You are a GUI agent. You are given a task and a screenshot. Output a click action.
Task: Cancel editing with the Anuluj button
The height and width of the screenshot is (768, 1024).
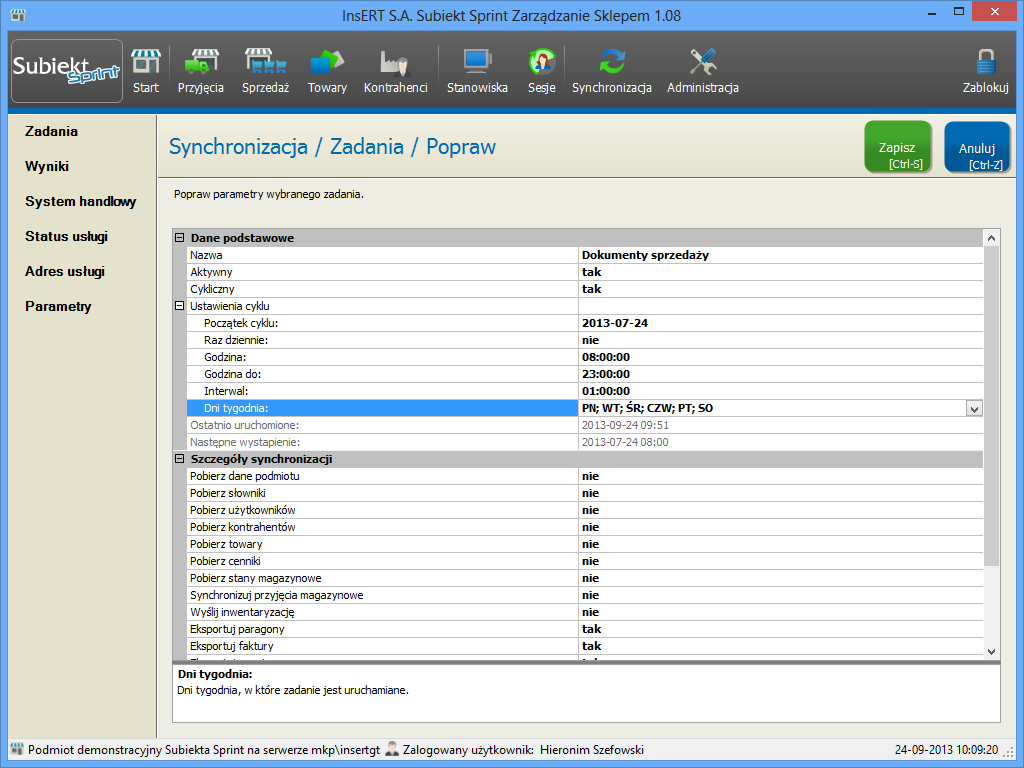(977, 147)
